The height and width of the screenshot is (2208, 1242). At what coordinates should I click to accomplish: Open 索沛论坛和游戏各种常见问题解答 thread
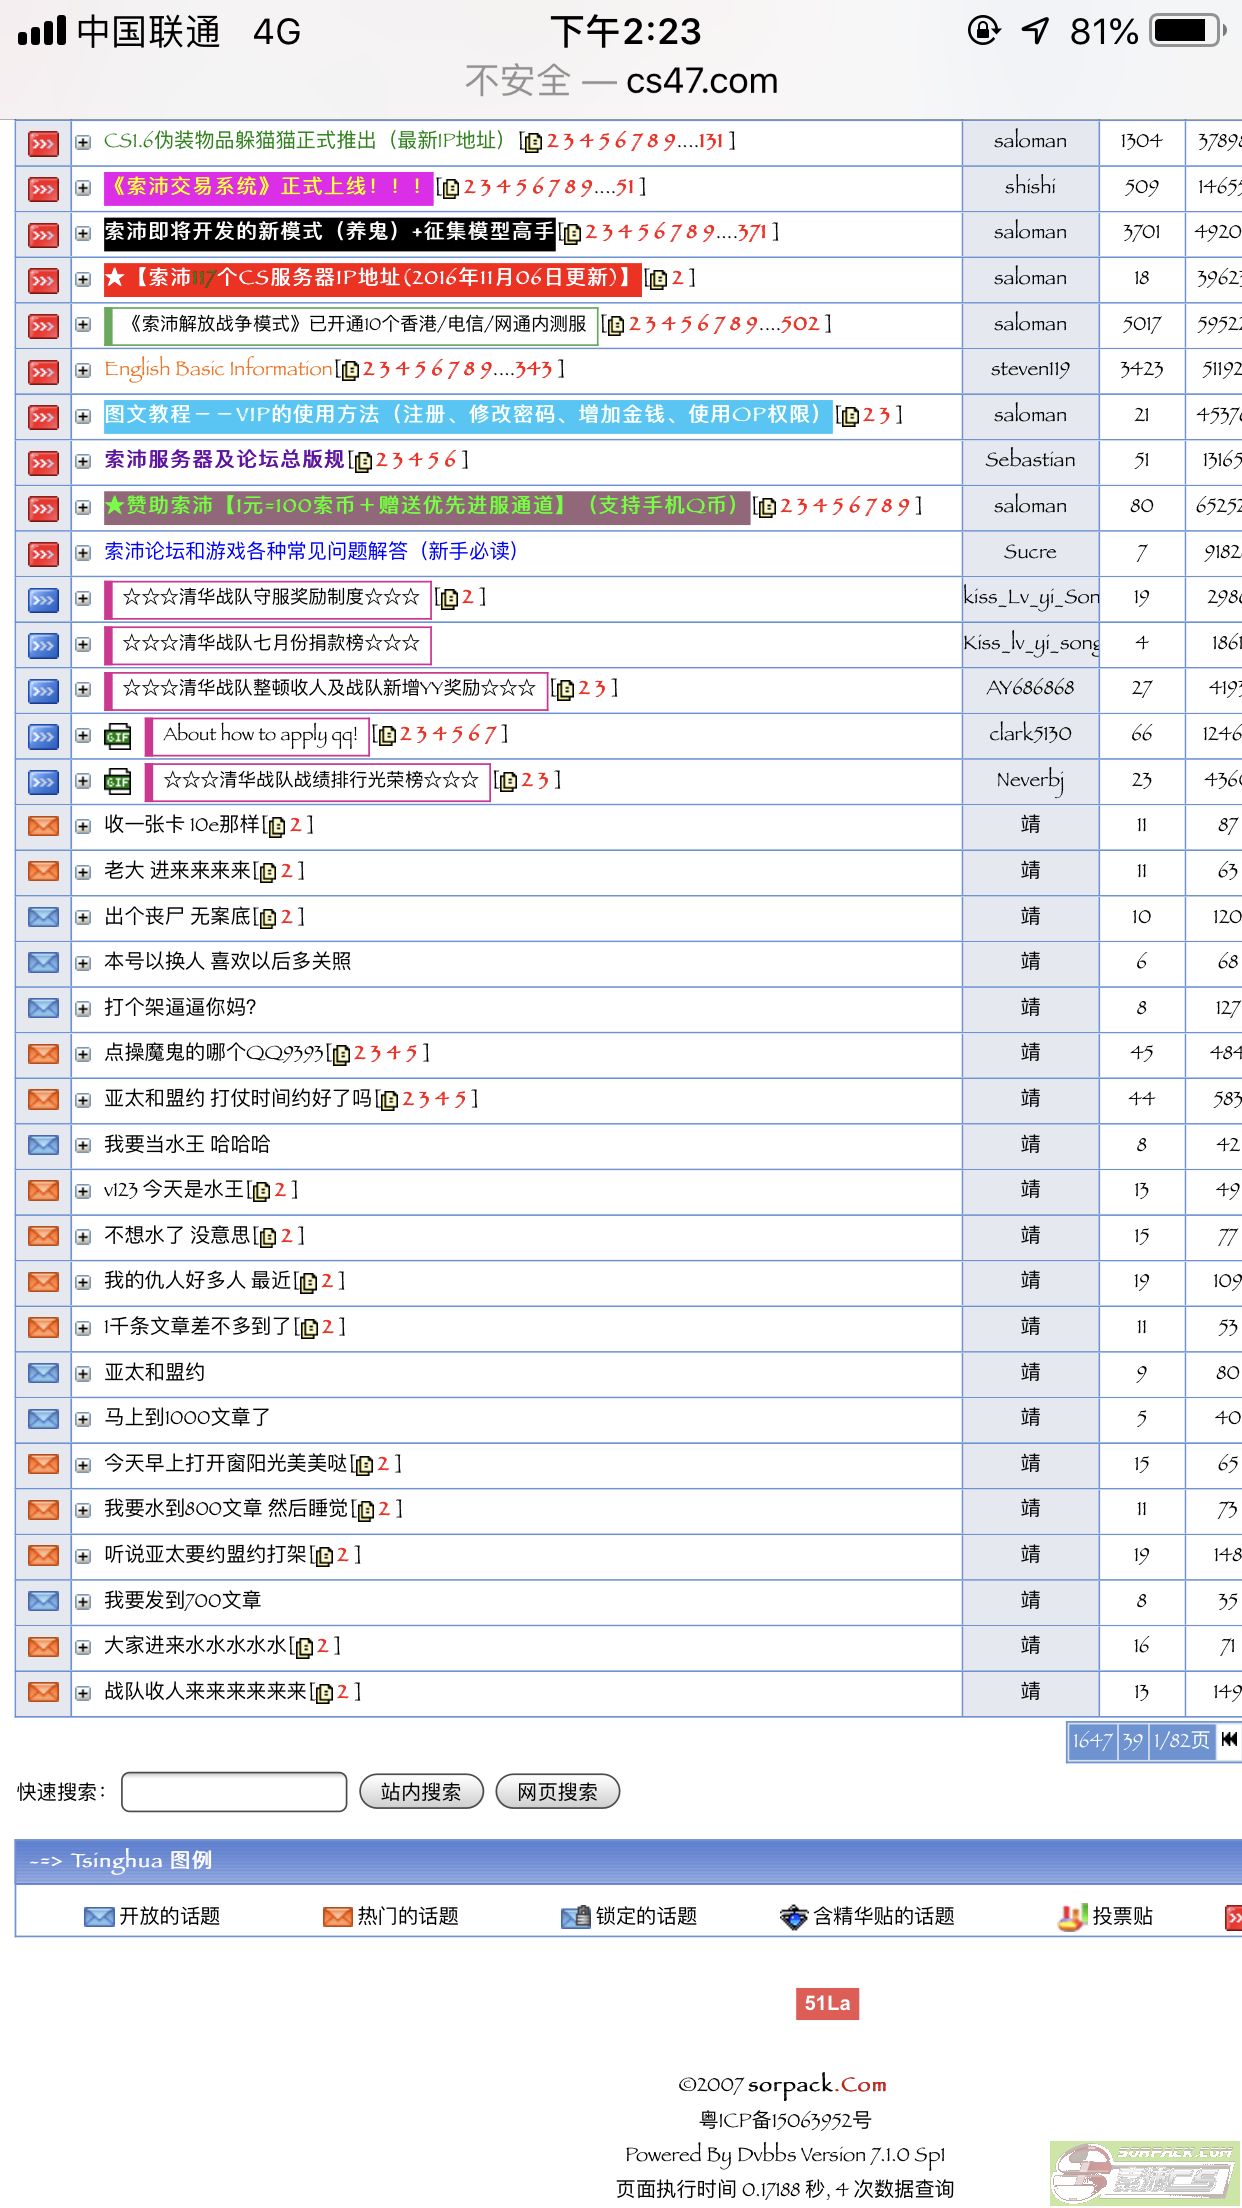(x=310, y=552)
